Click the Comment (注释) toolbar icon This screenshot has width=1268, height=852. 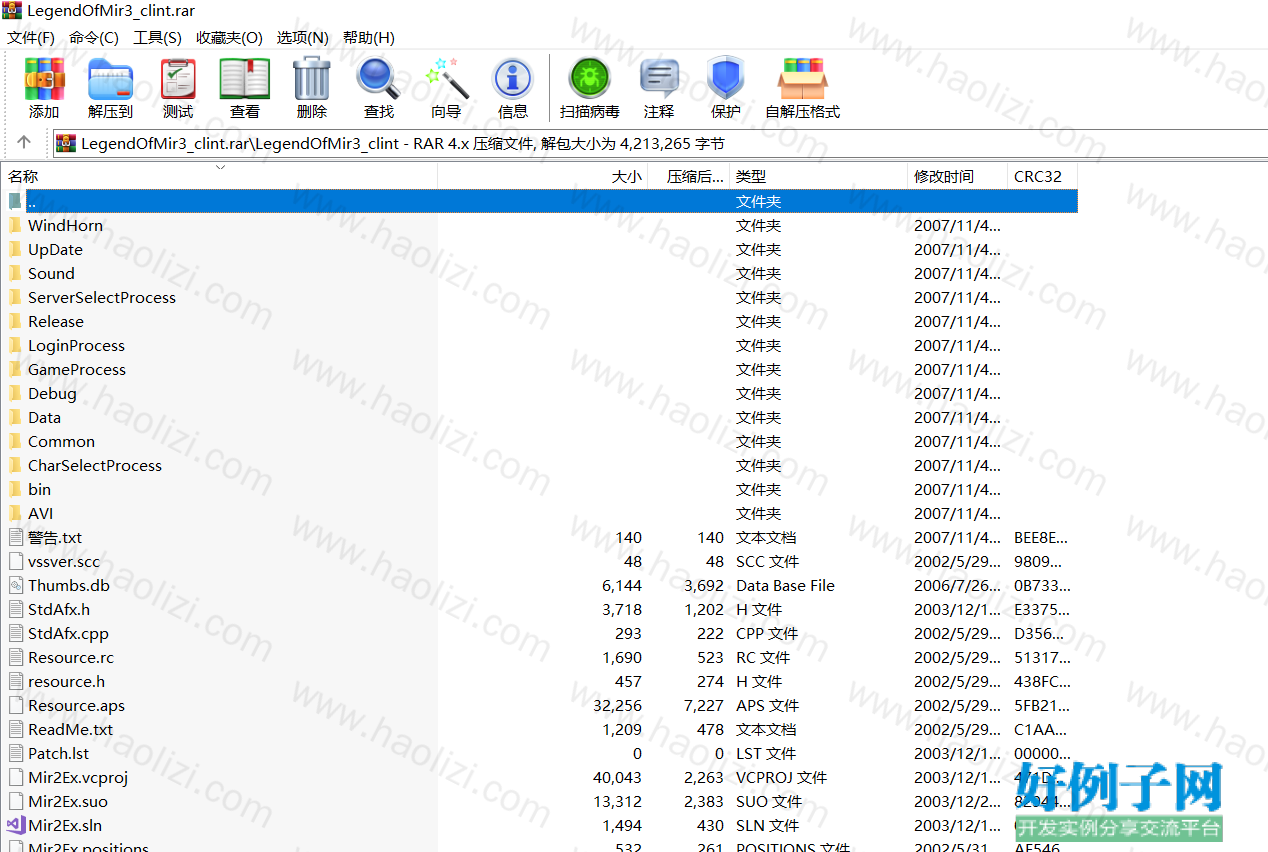(x=659, y=79)
